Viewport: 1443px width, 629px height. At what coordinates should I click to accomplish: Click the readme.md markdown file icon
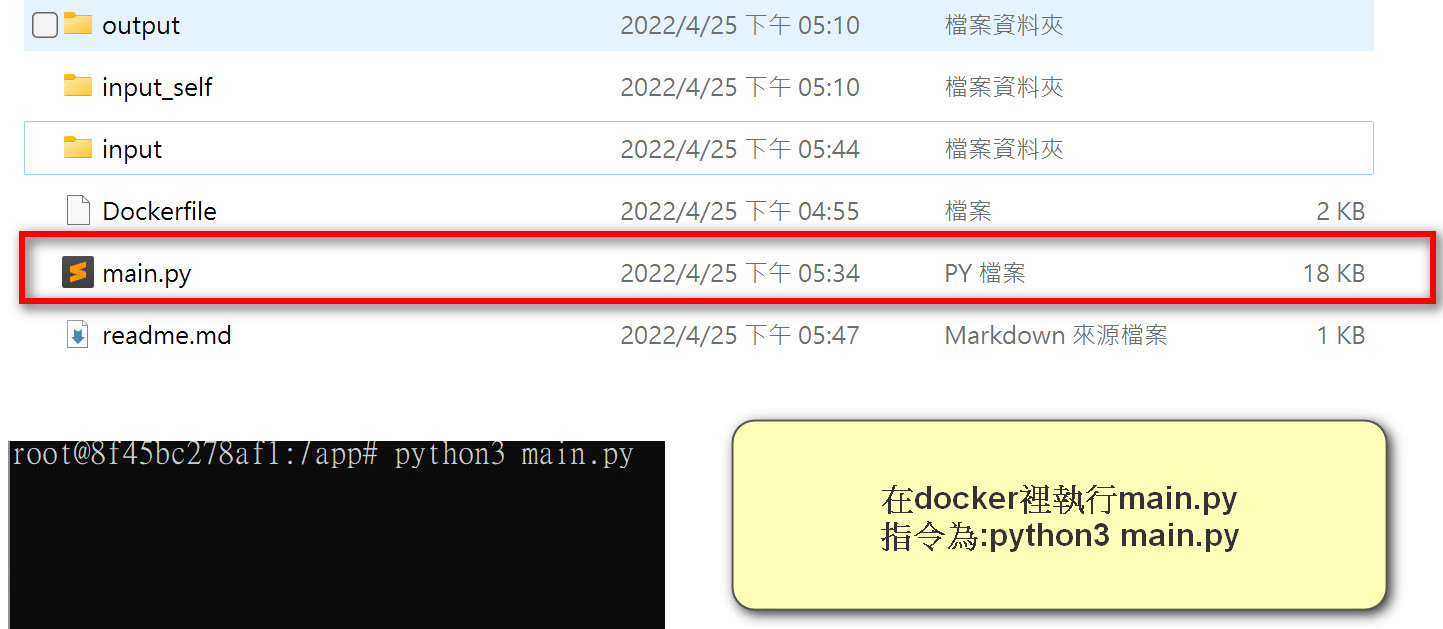coord(78,334)
